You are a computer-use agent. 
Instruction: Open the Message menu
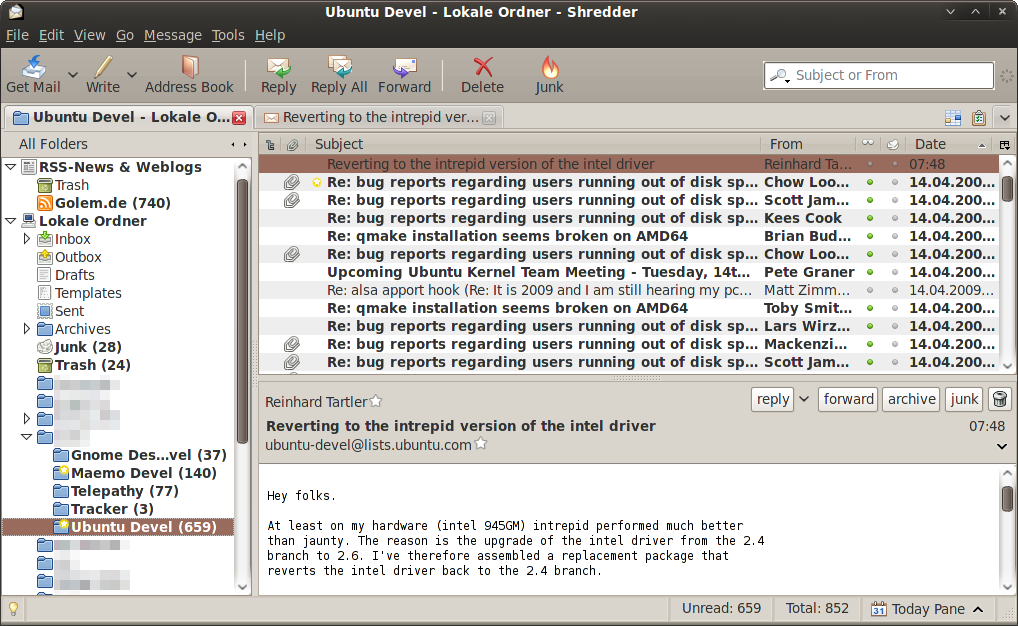click(173, 35)
